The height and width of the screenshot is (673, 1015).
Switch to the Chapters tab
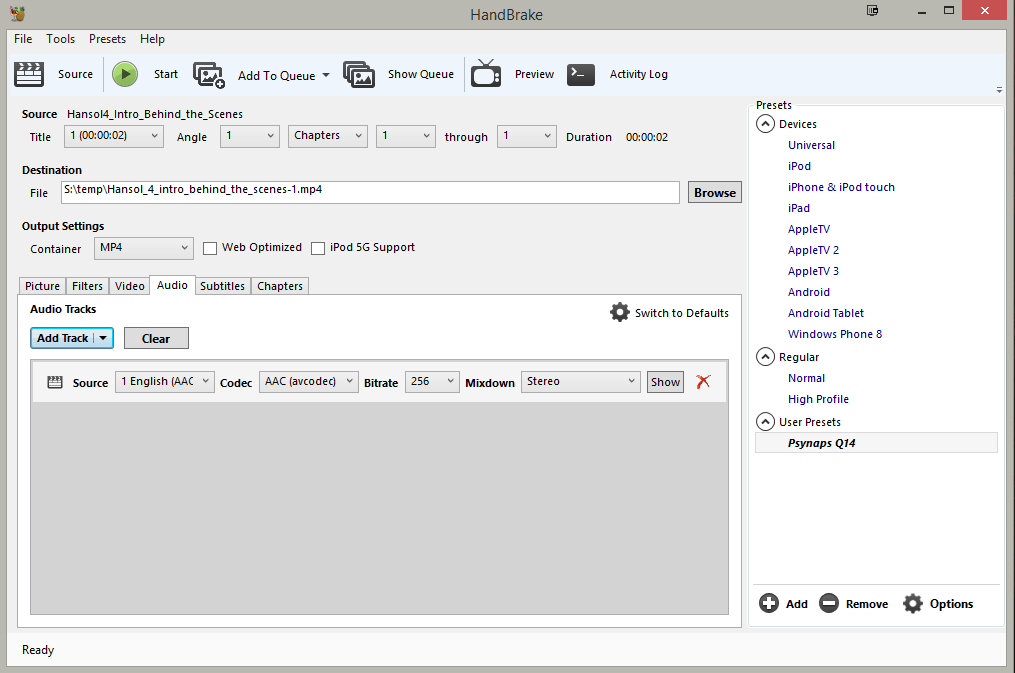click(x=280, y=286)
